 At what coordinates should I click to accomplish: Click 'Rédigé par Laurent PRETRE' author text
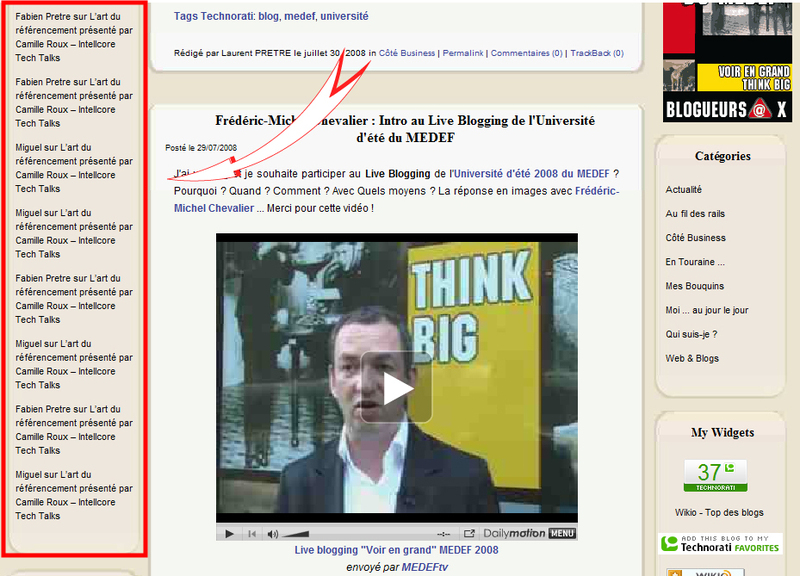point(232,53)
